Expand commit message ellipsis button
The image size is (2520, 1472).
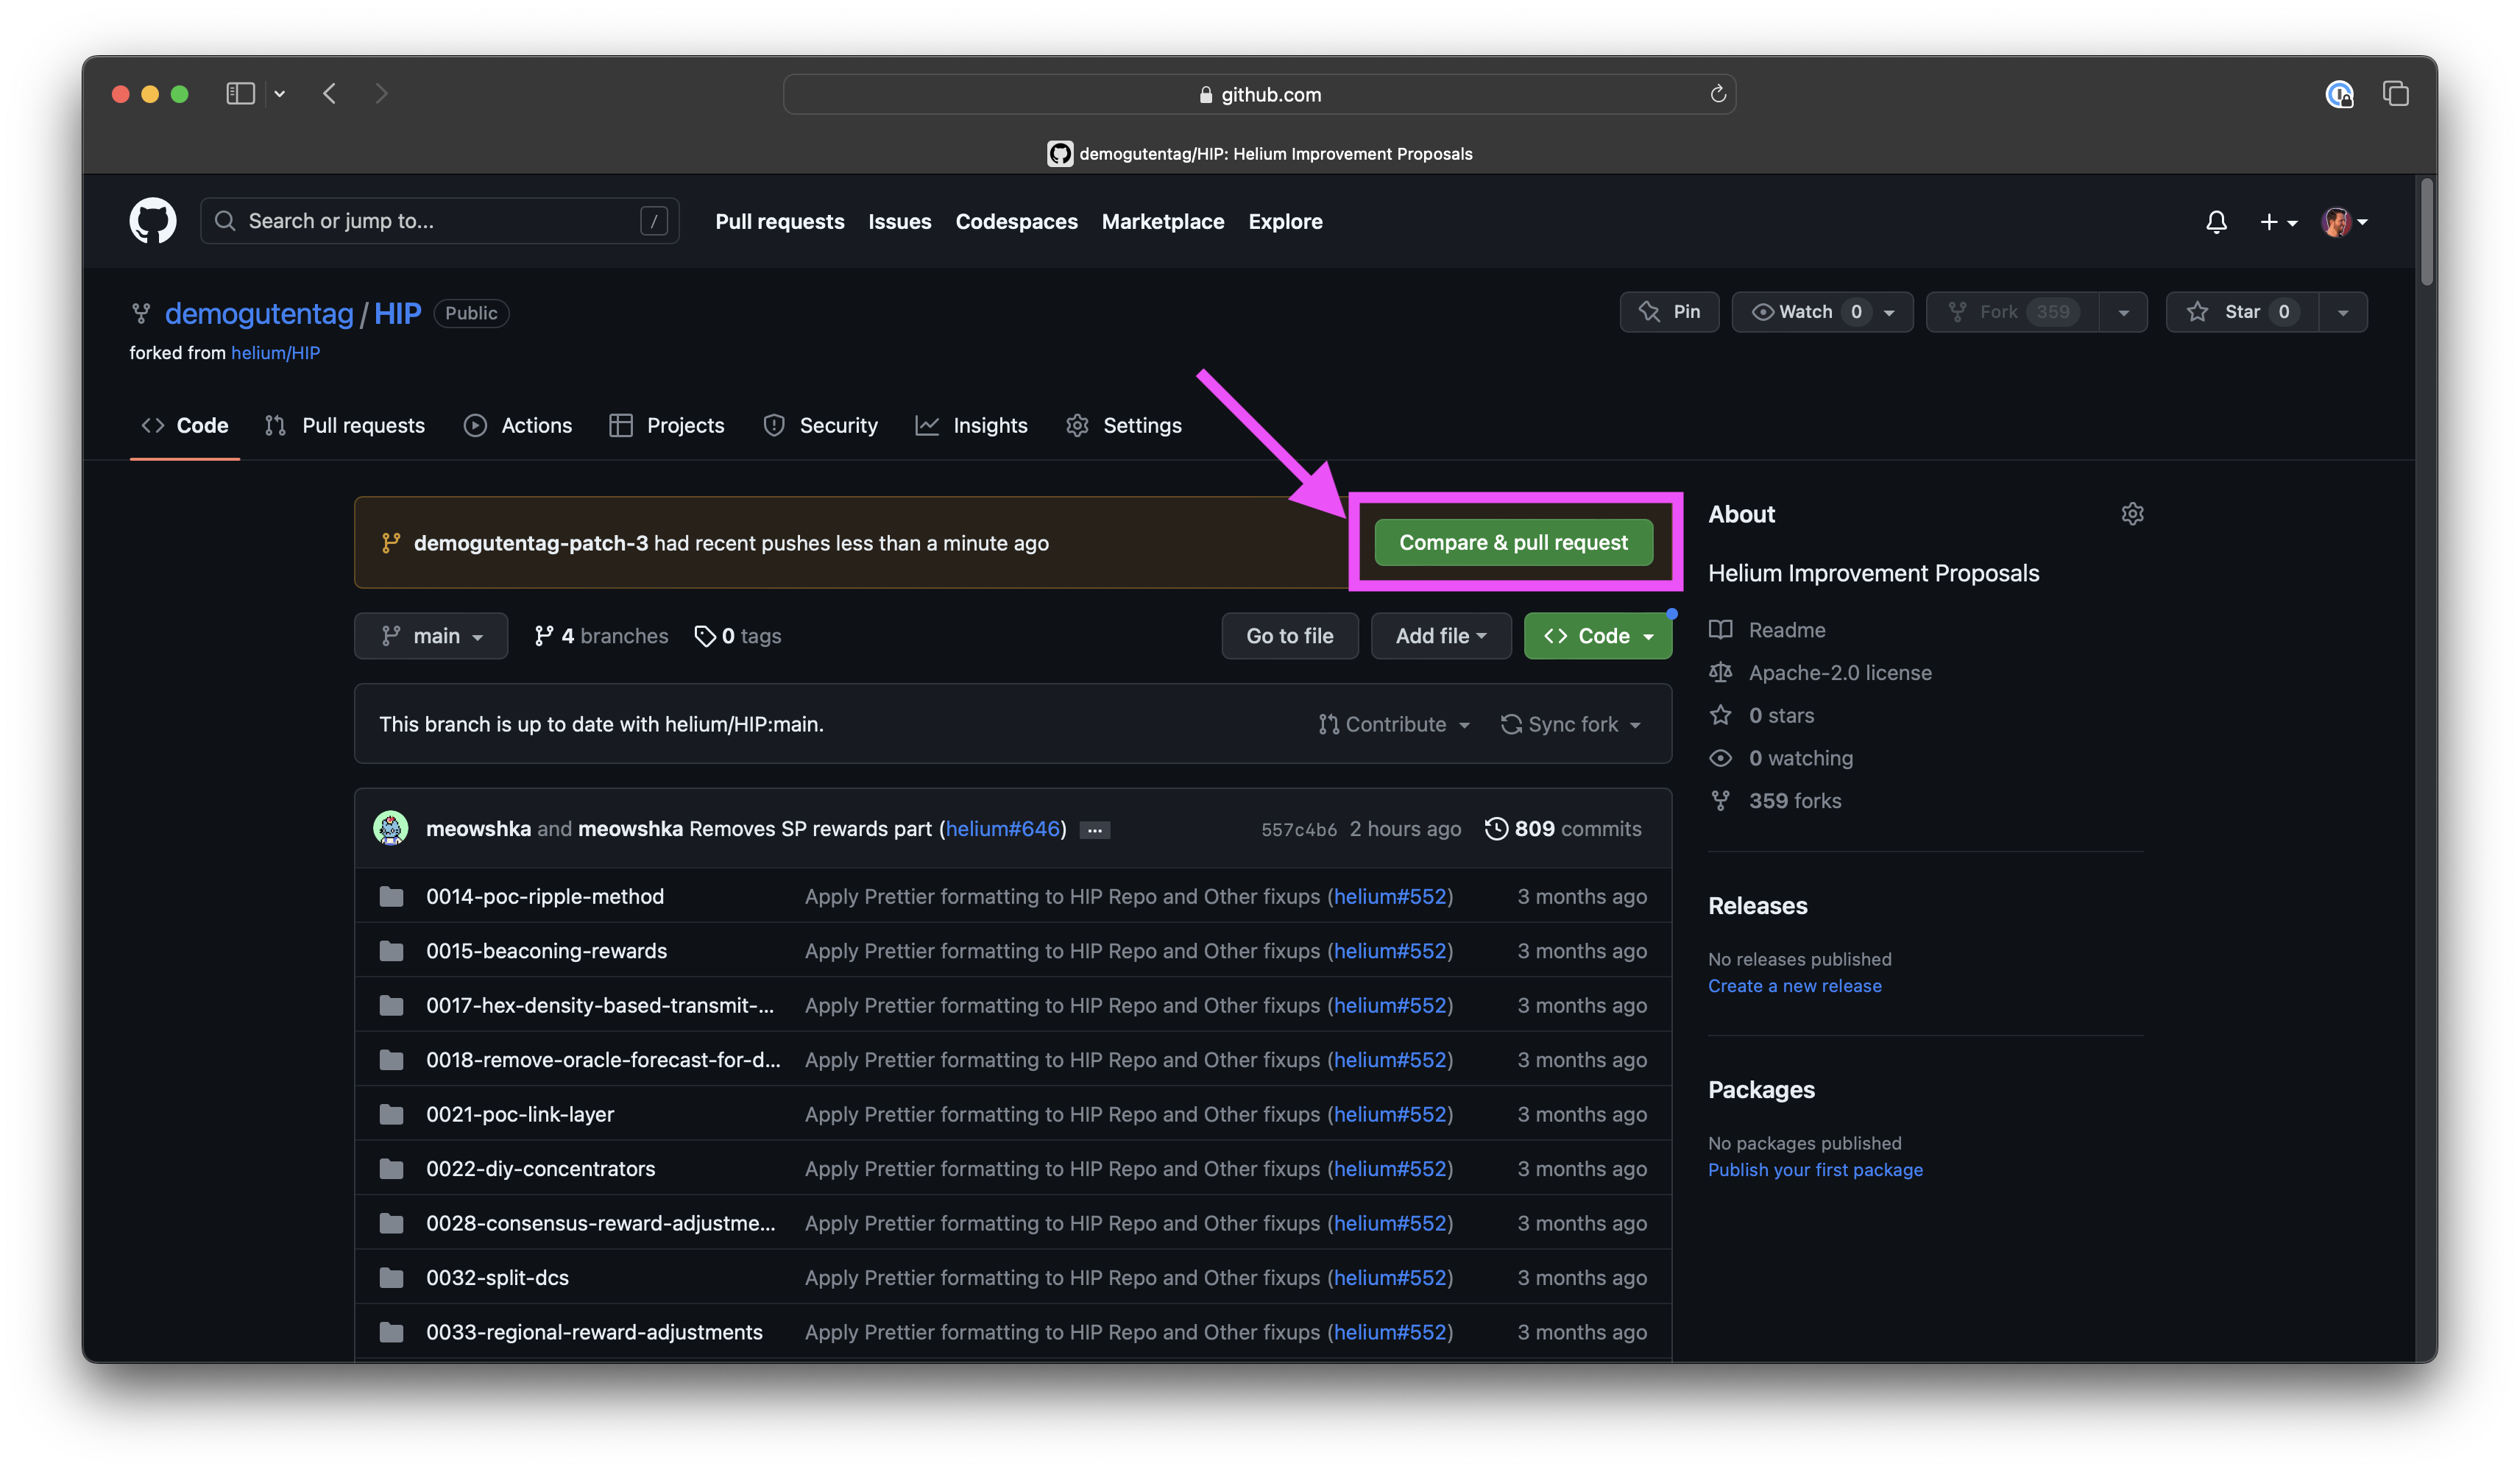coord(1095,830)
